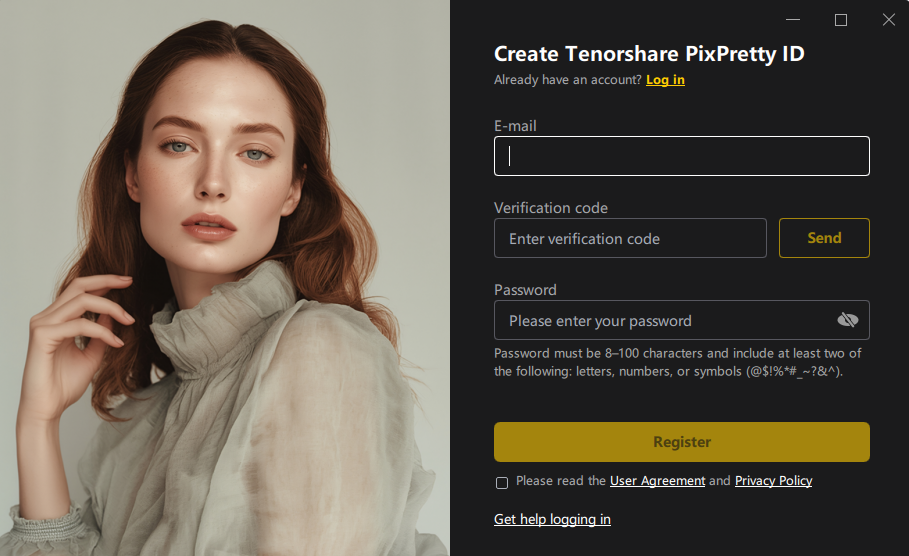Maximize the PixPretty registration window
Screen dimensions: 909x556
(841, 20)
